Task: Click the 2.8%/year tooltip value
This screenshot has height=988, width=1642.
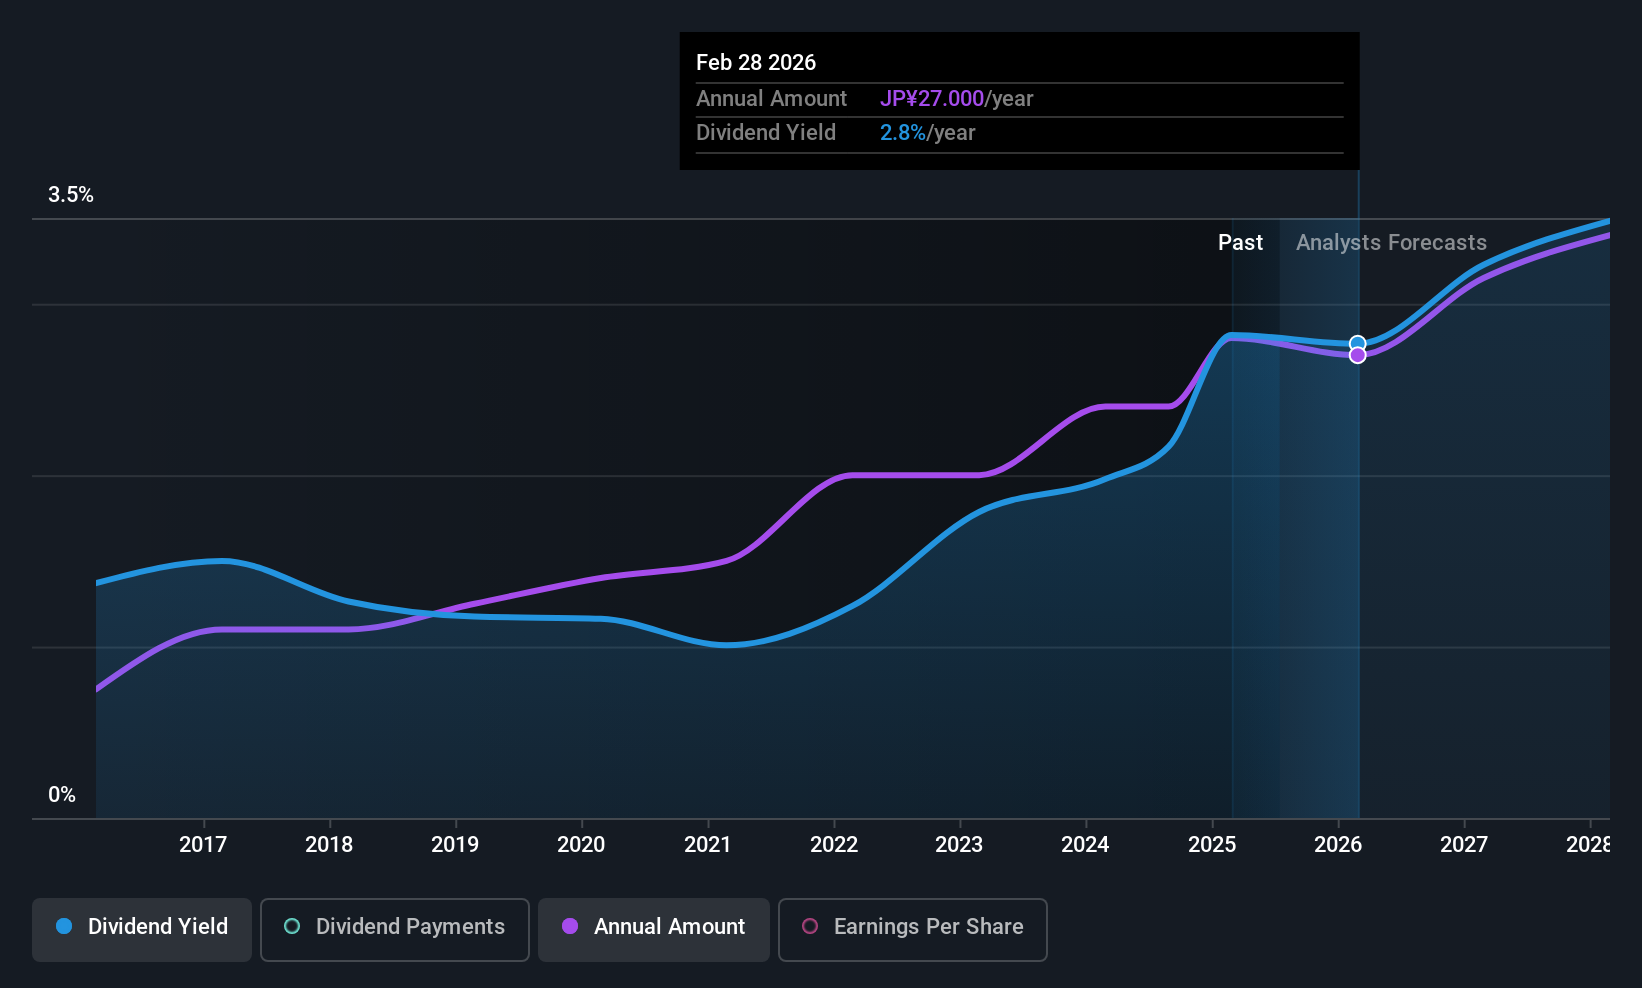Action: coord(927,133)
